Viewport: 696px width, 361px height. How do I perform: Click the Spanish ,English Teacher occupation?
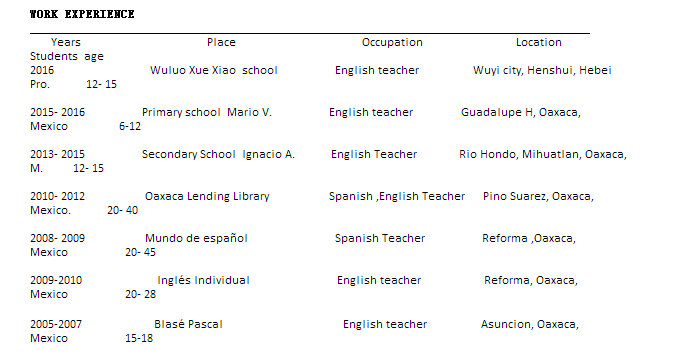pyautogui.click(x=396, y=196)
